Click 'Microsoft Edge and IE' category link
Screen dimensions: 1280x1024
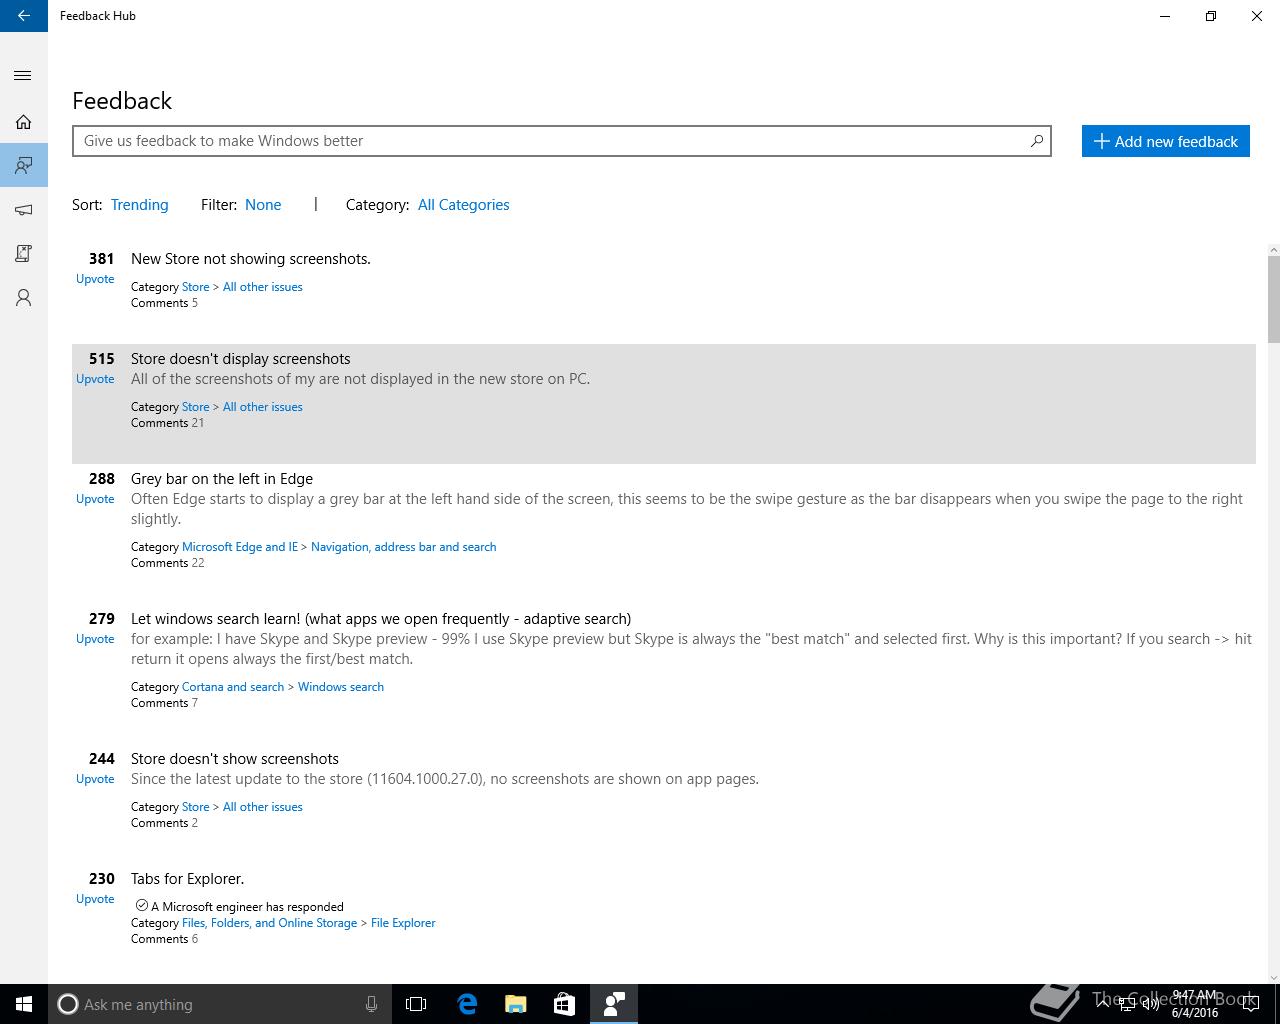point(240,547)
